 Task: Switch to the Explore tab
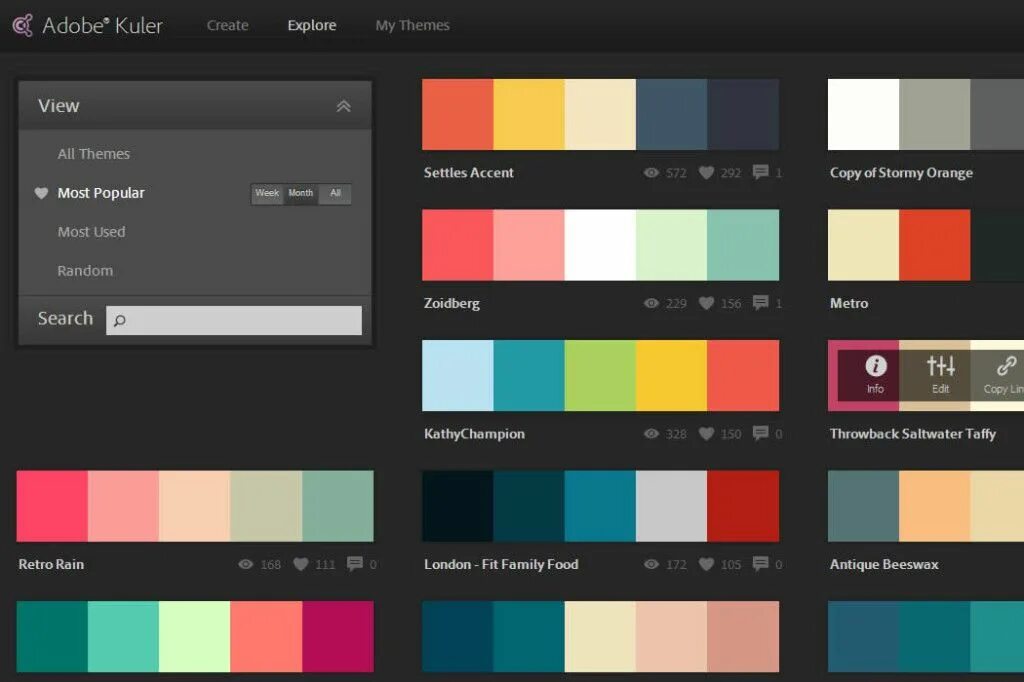[x=312, y=25]
